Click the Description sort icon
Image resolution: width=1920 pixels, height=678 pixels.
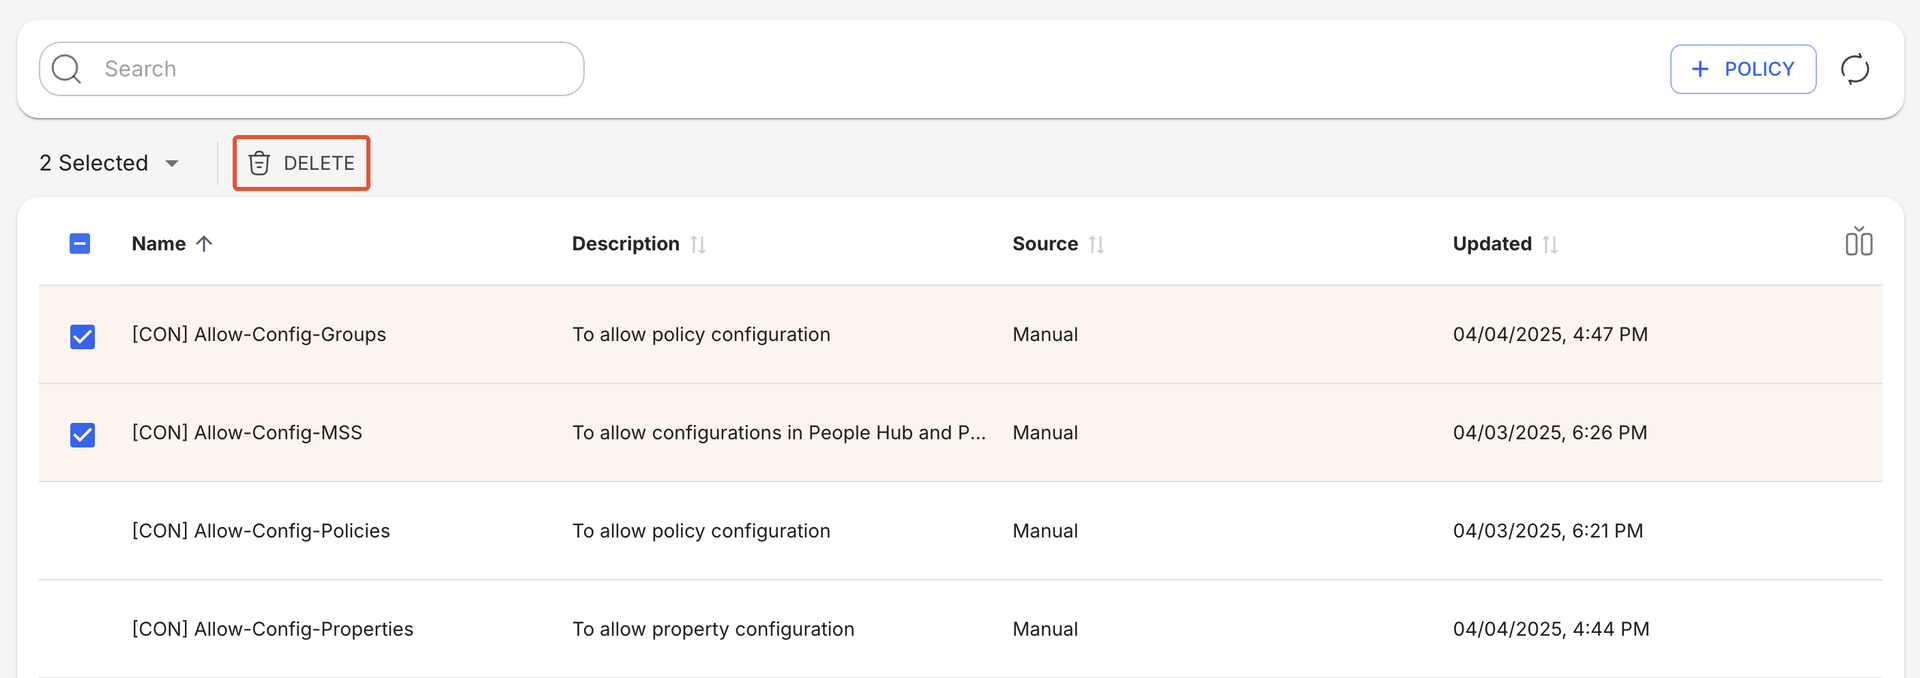698,244
